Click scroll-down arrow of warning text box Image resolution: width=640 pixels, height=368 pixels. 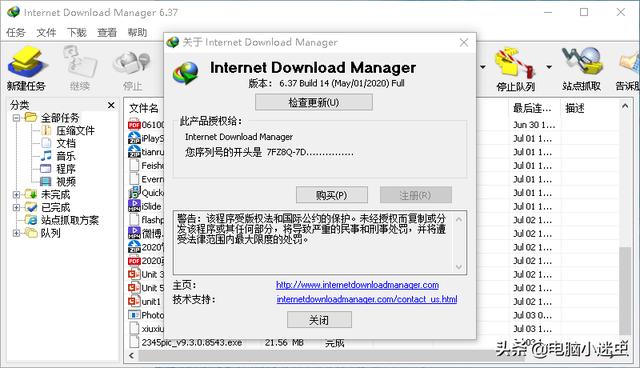459,267
